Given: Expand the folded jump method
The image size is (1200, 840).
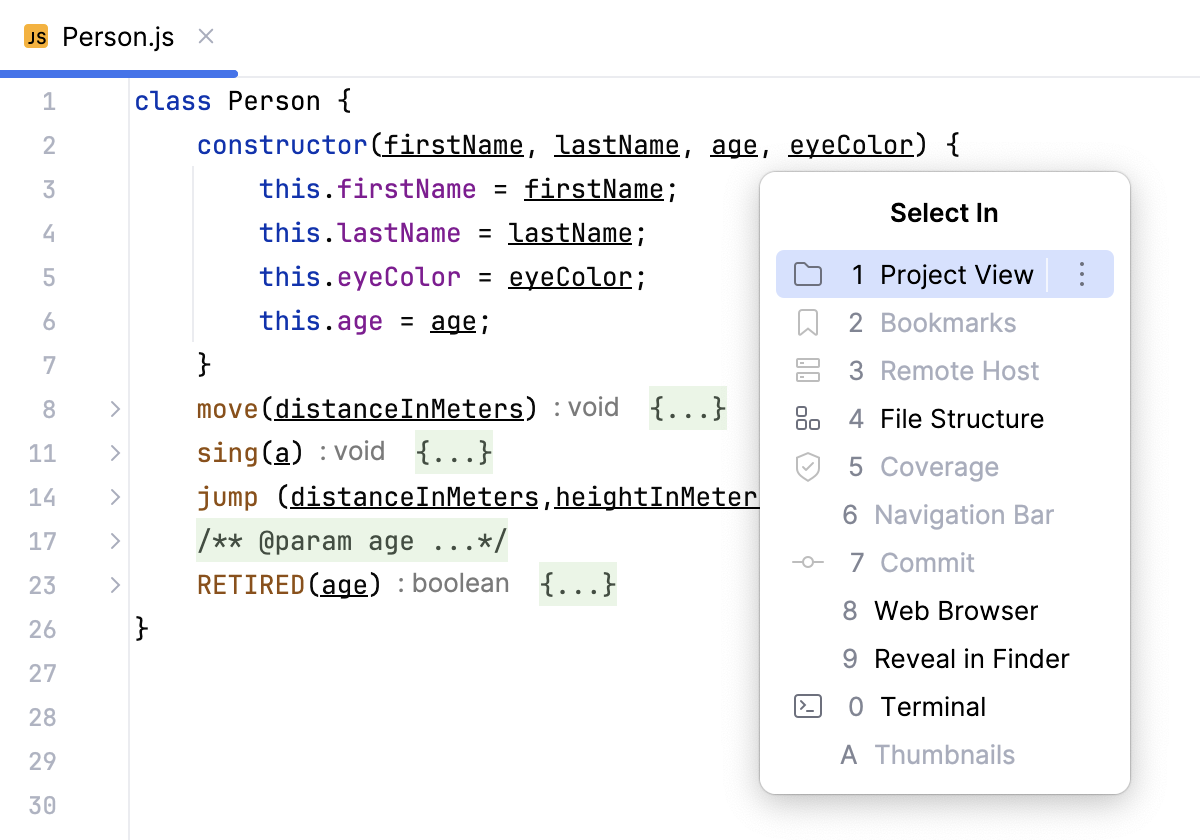Looking at the screenshot, I should coord(115,497).
